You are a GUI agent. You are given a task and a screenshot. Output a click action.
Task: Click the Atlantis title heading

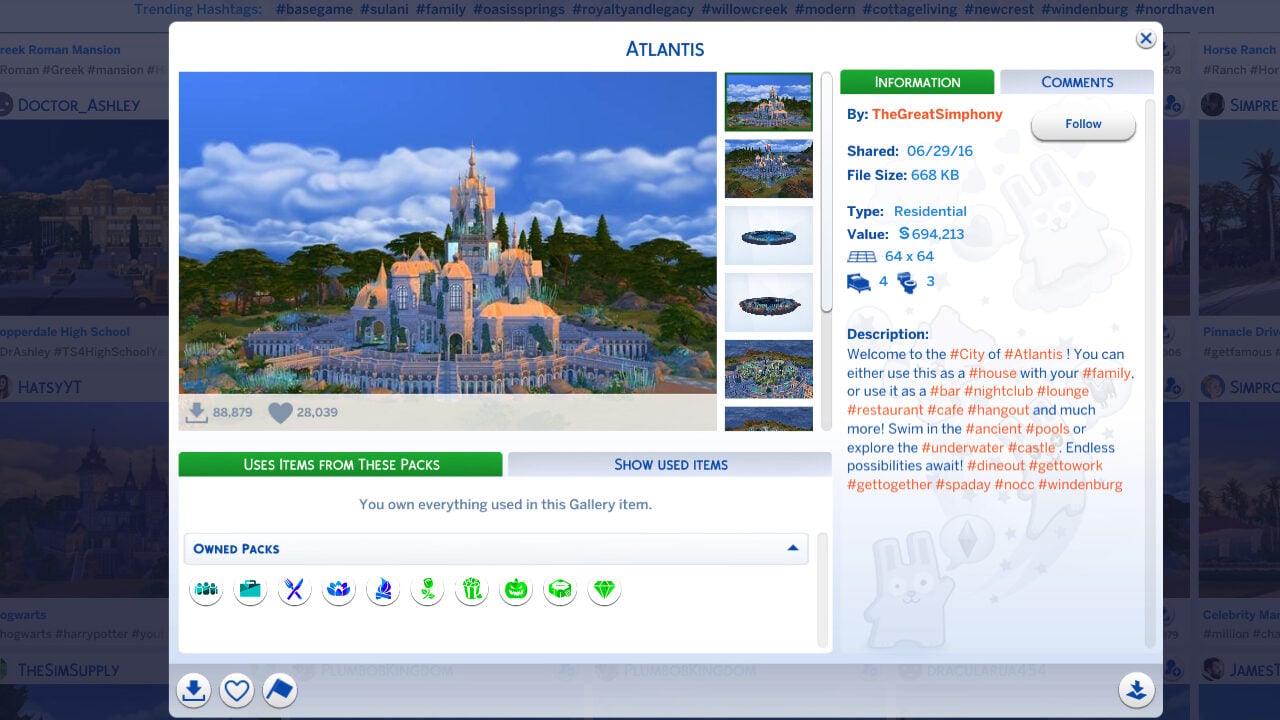(665, 49)
